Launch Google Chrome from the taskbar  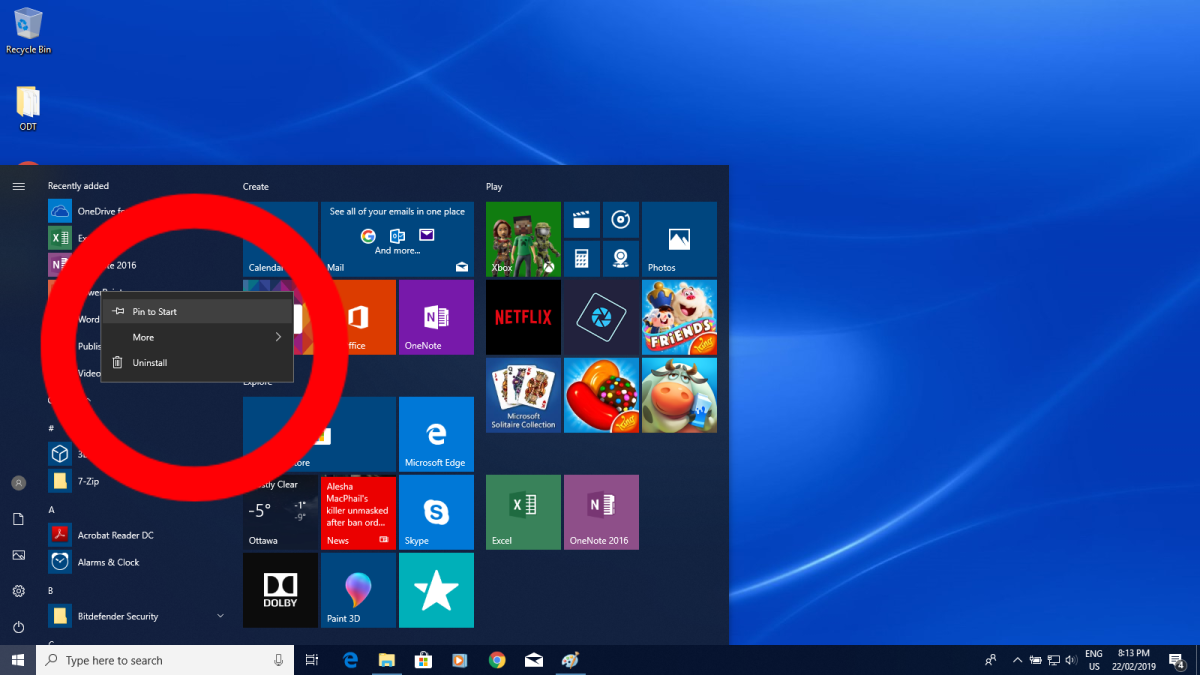point(497,660)
